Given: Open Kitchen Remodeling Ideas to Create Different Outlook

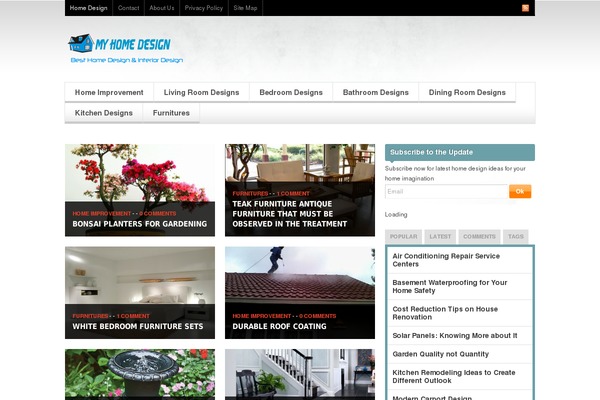Looking at the screenshot, I should tap(454, 376).
